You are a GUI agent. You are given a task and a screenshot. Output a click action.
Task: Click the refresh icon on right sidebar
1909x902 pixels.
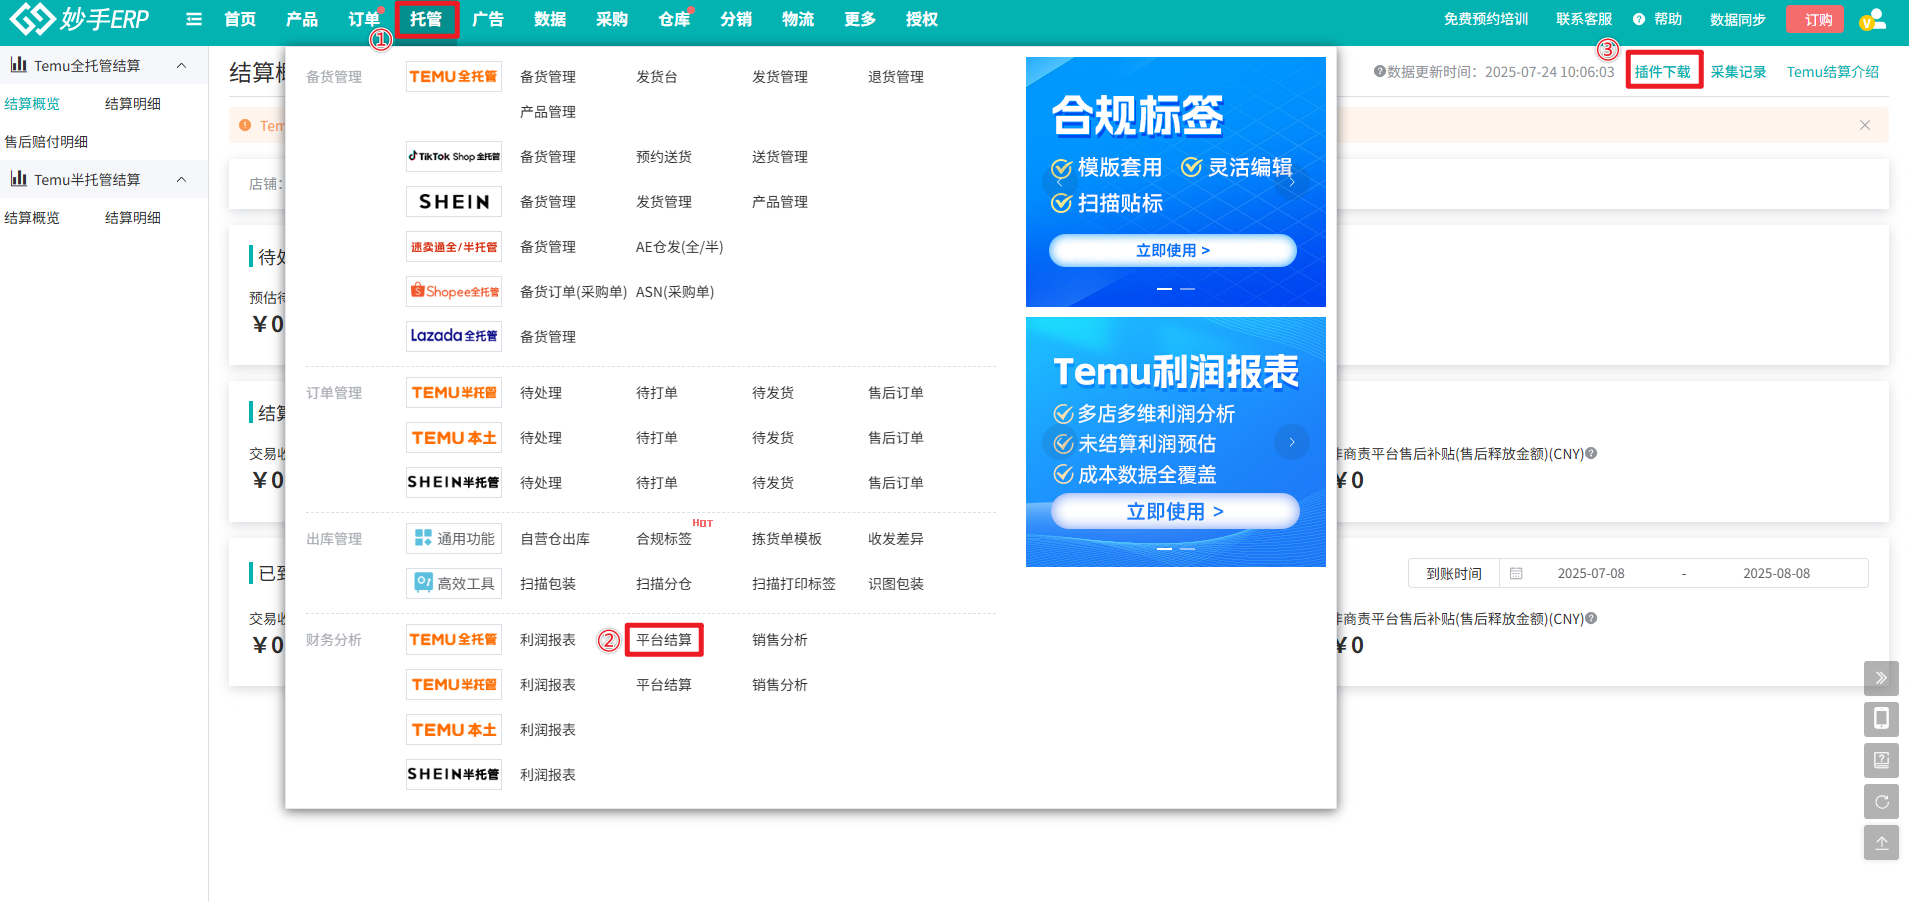(1881, 801)
